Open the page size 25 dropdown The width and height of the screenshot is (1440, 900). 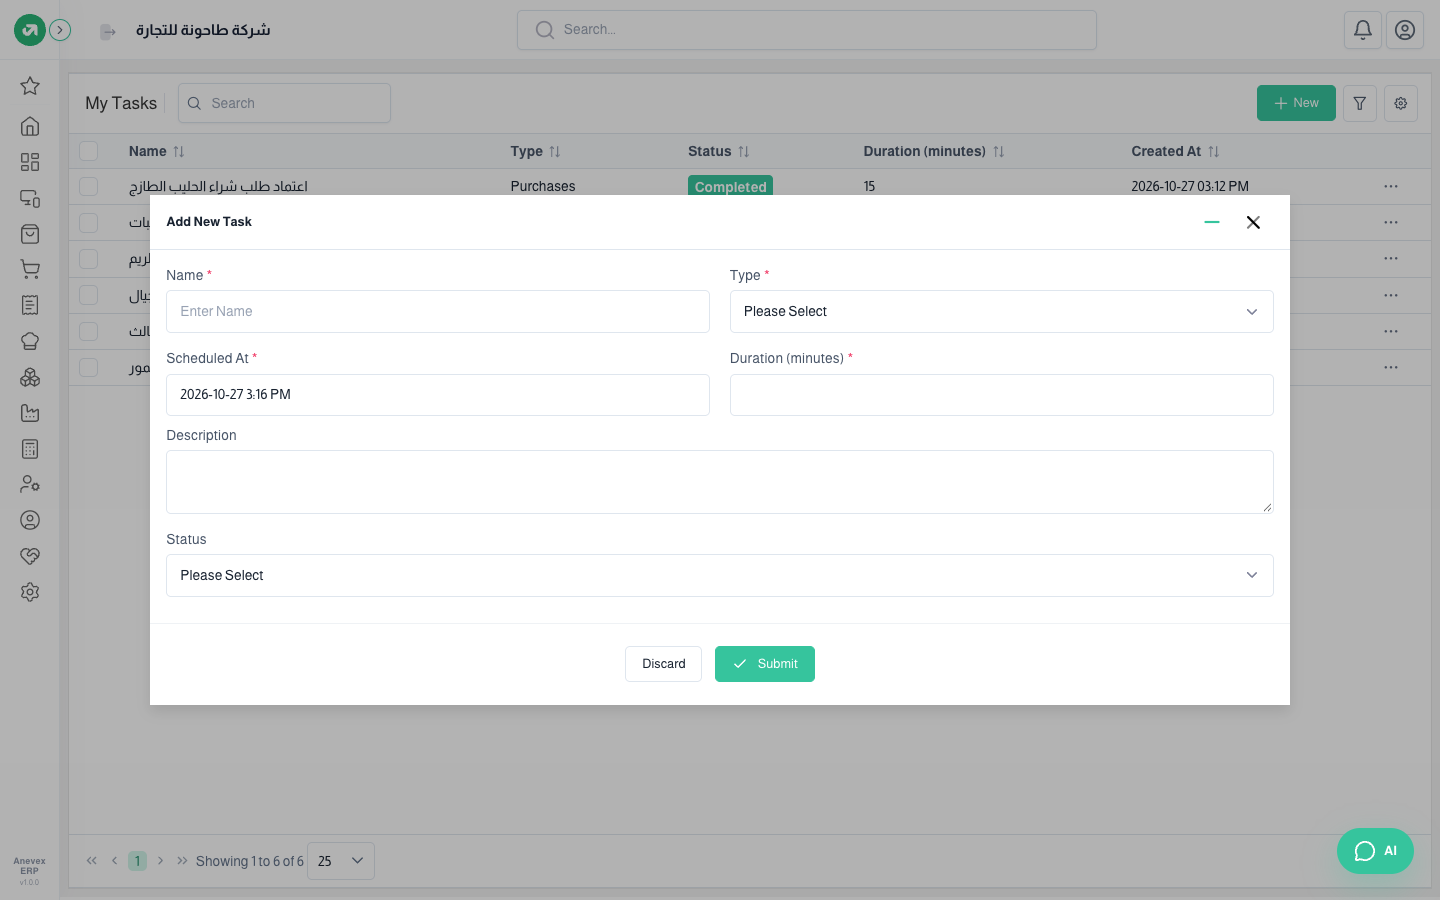tap(341, 861)
